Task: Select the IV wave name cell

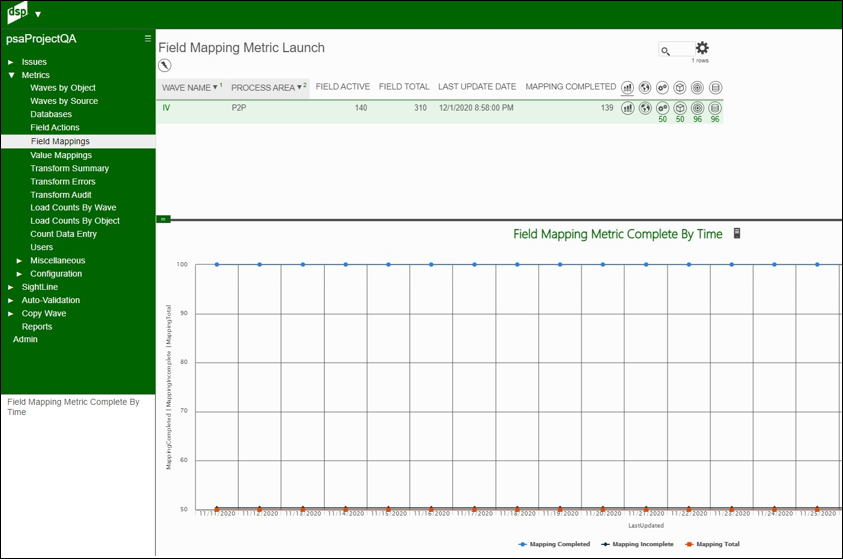Action: point(166,108)
